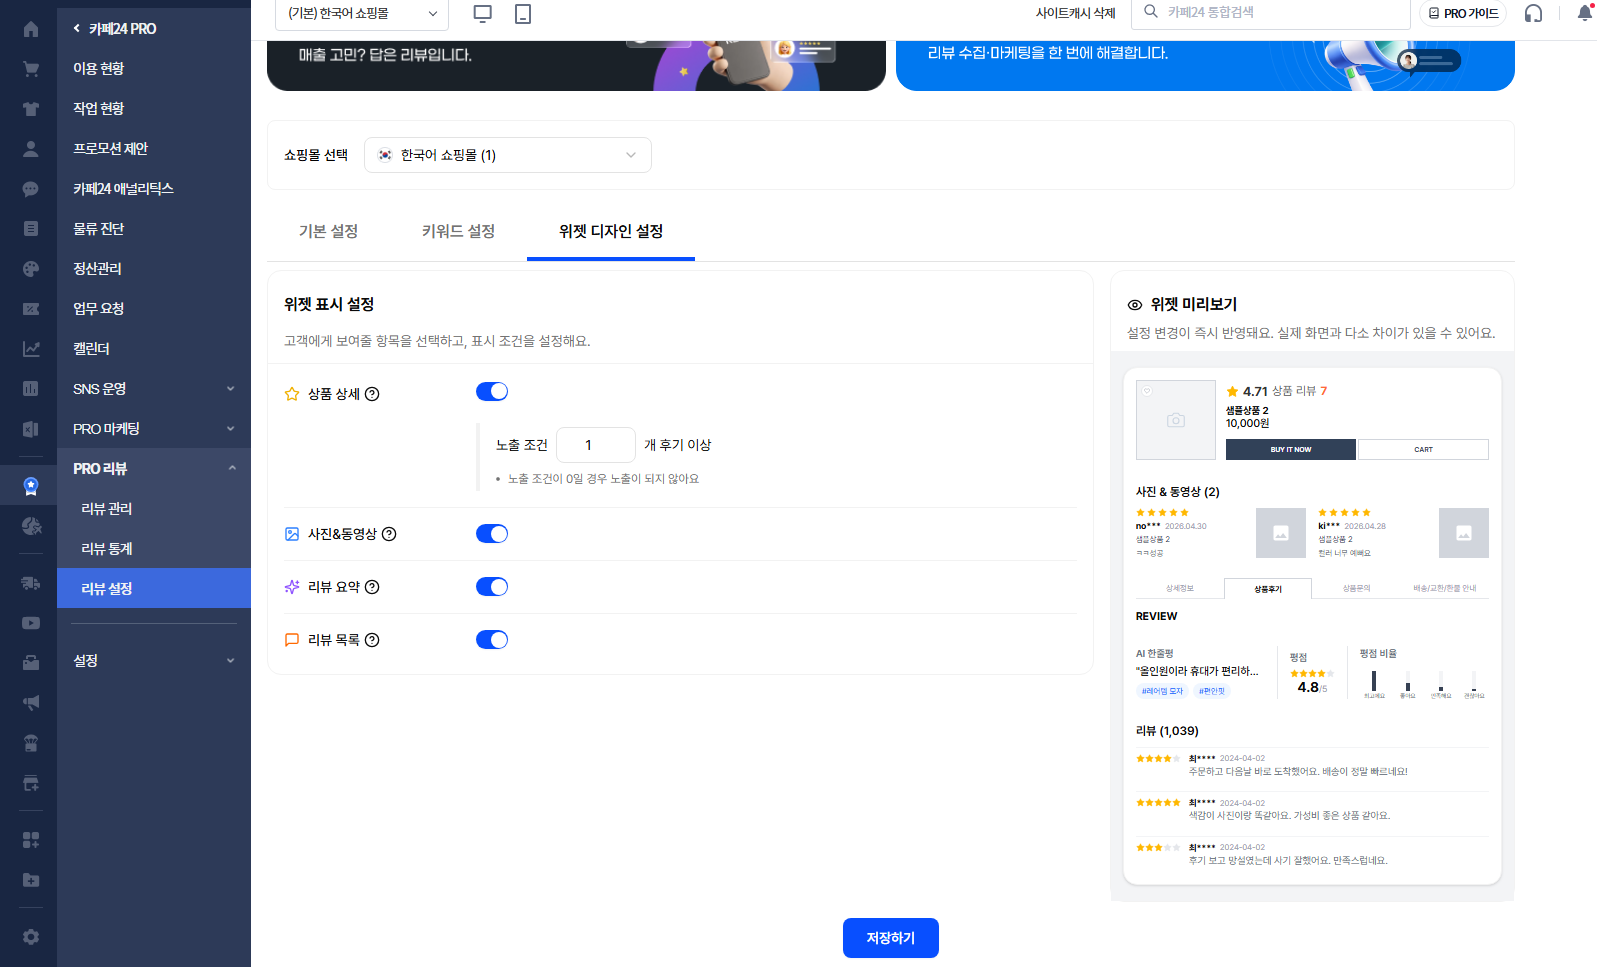Expand the SNS 운영 menu

[x=154, y=389]
